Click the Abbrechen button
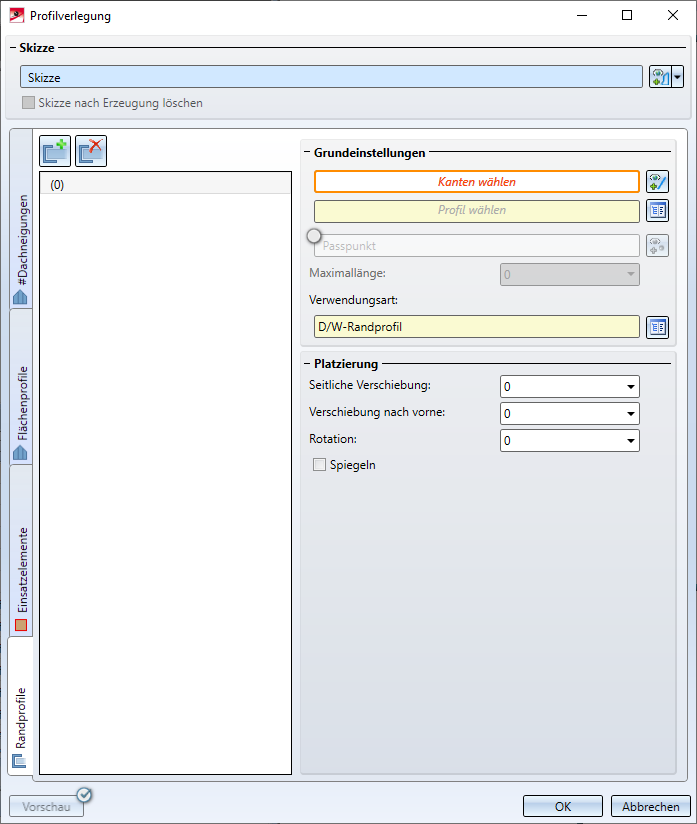The image size is (697, 824). click(x=651, y=806)
